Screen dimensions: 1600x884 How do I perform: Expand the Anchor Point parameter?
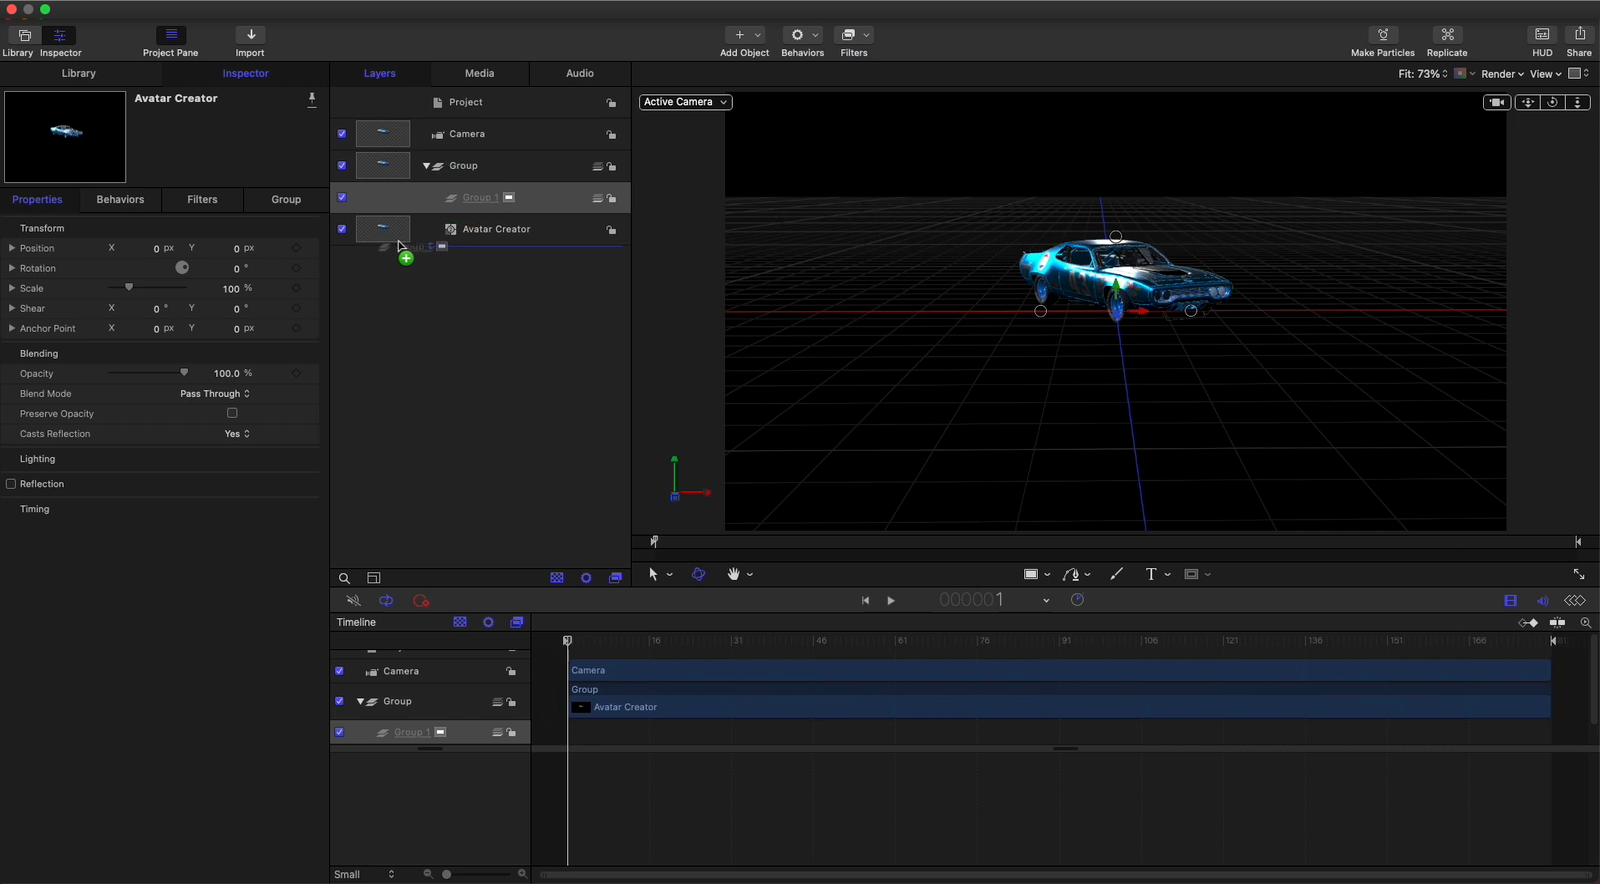[11, 328]
